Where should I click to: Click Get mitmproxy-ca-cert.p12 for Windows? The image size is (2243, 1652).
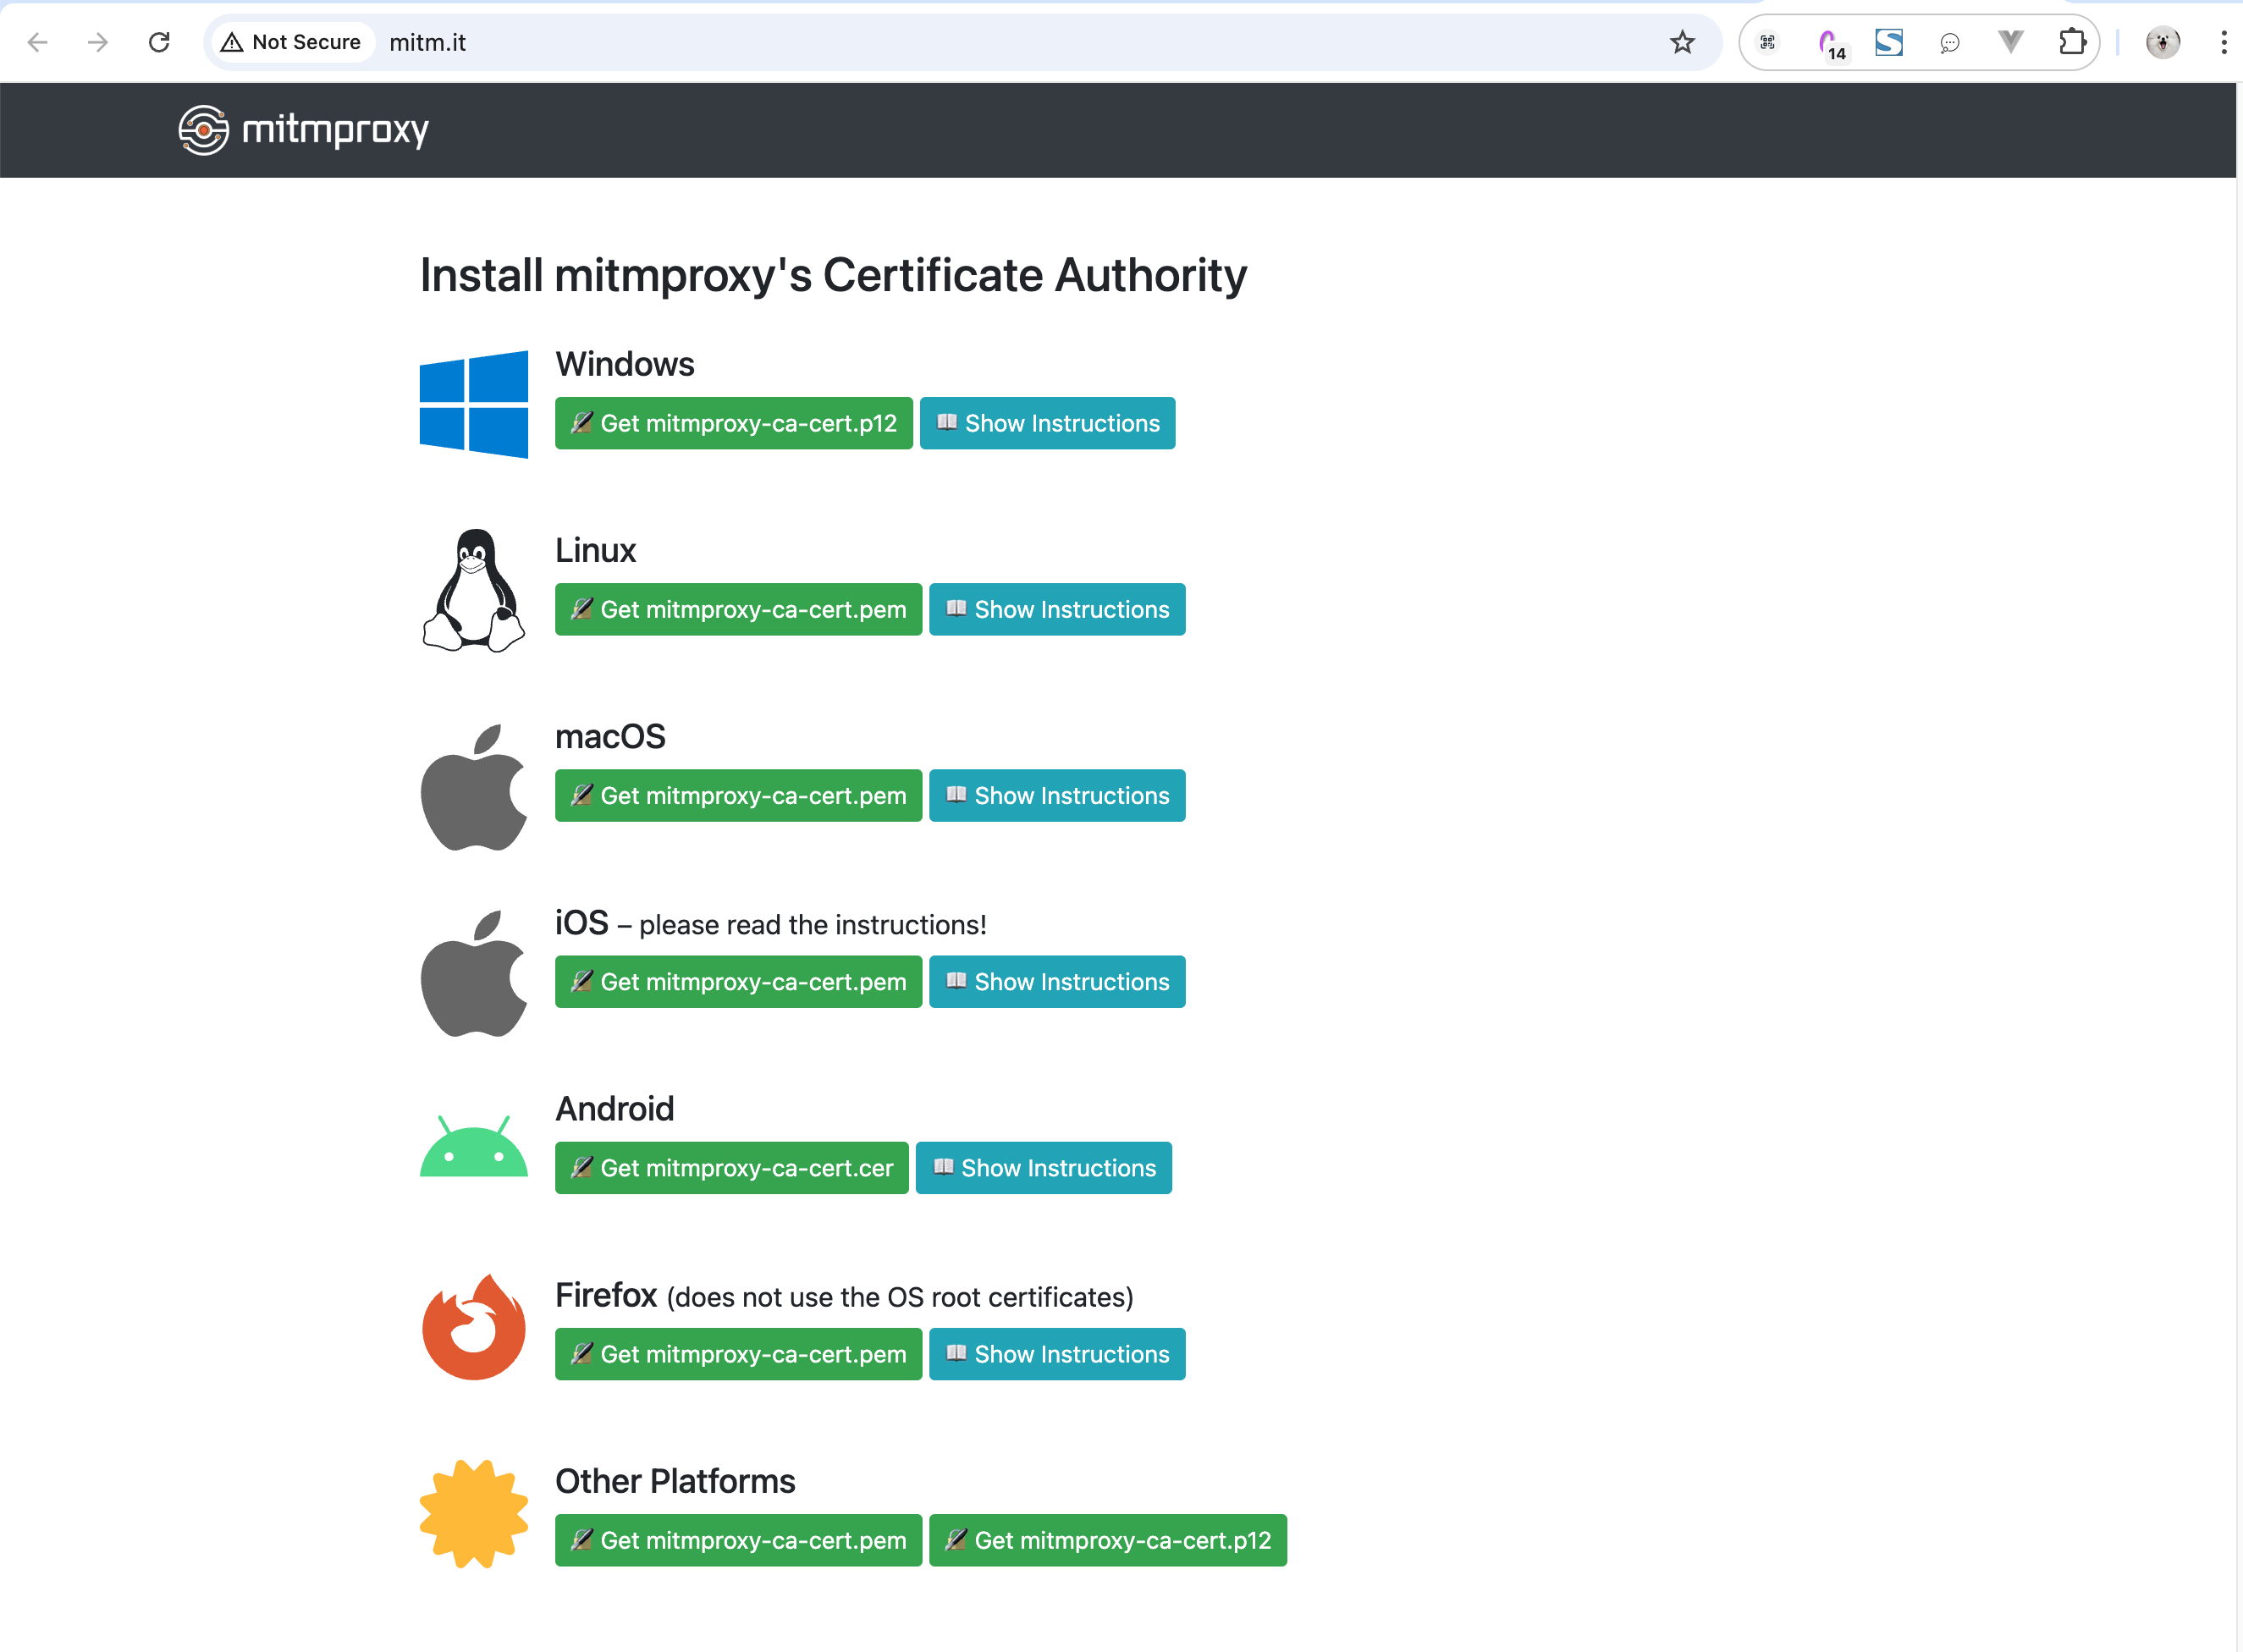(x=731, y=423)
